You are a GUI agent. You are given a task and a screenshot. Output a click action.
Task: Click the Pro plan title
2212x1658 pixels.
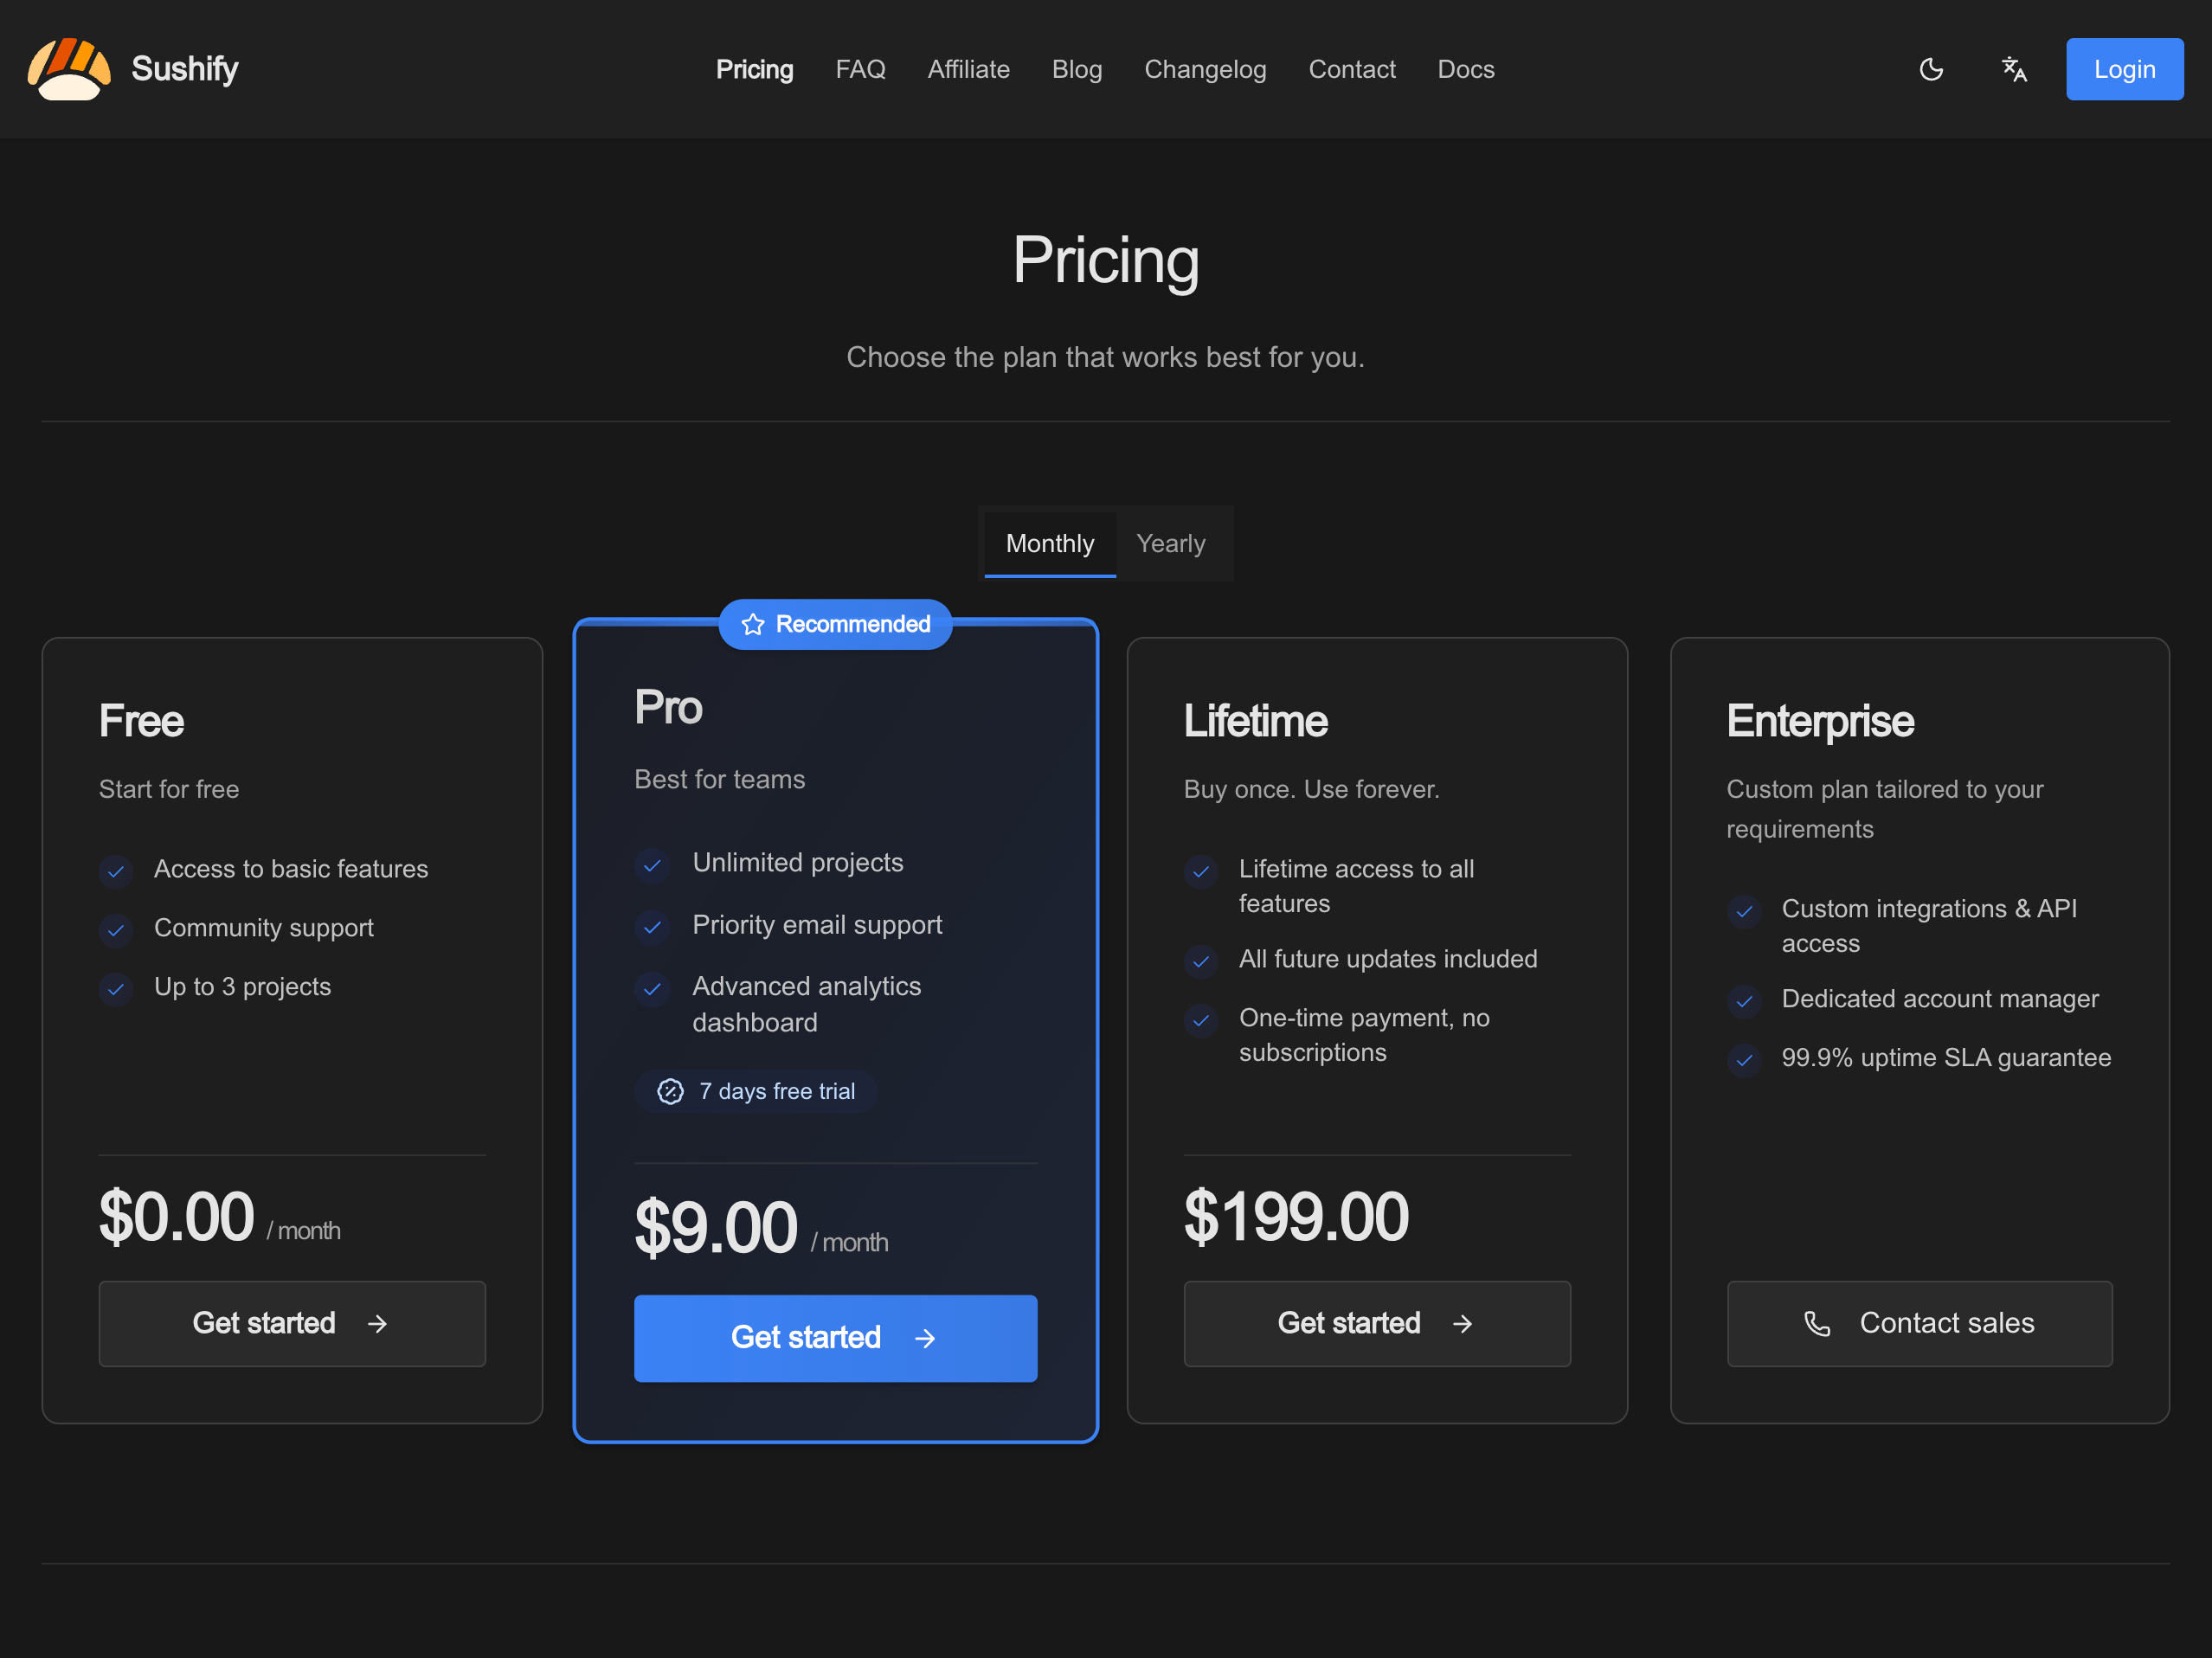668,708
